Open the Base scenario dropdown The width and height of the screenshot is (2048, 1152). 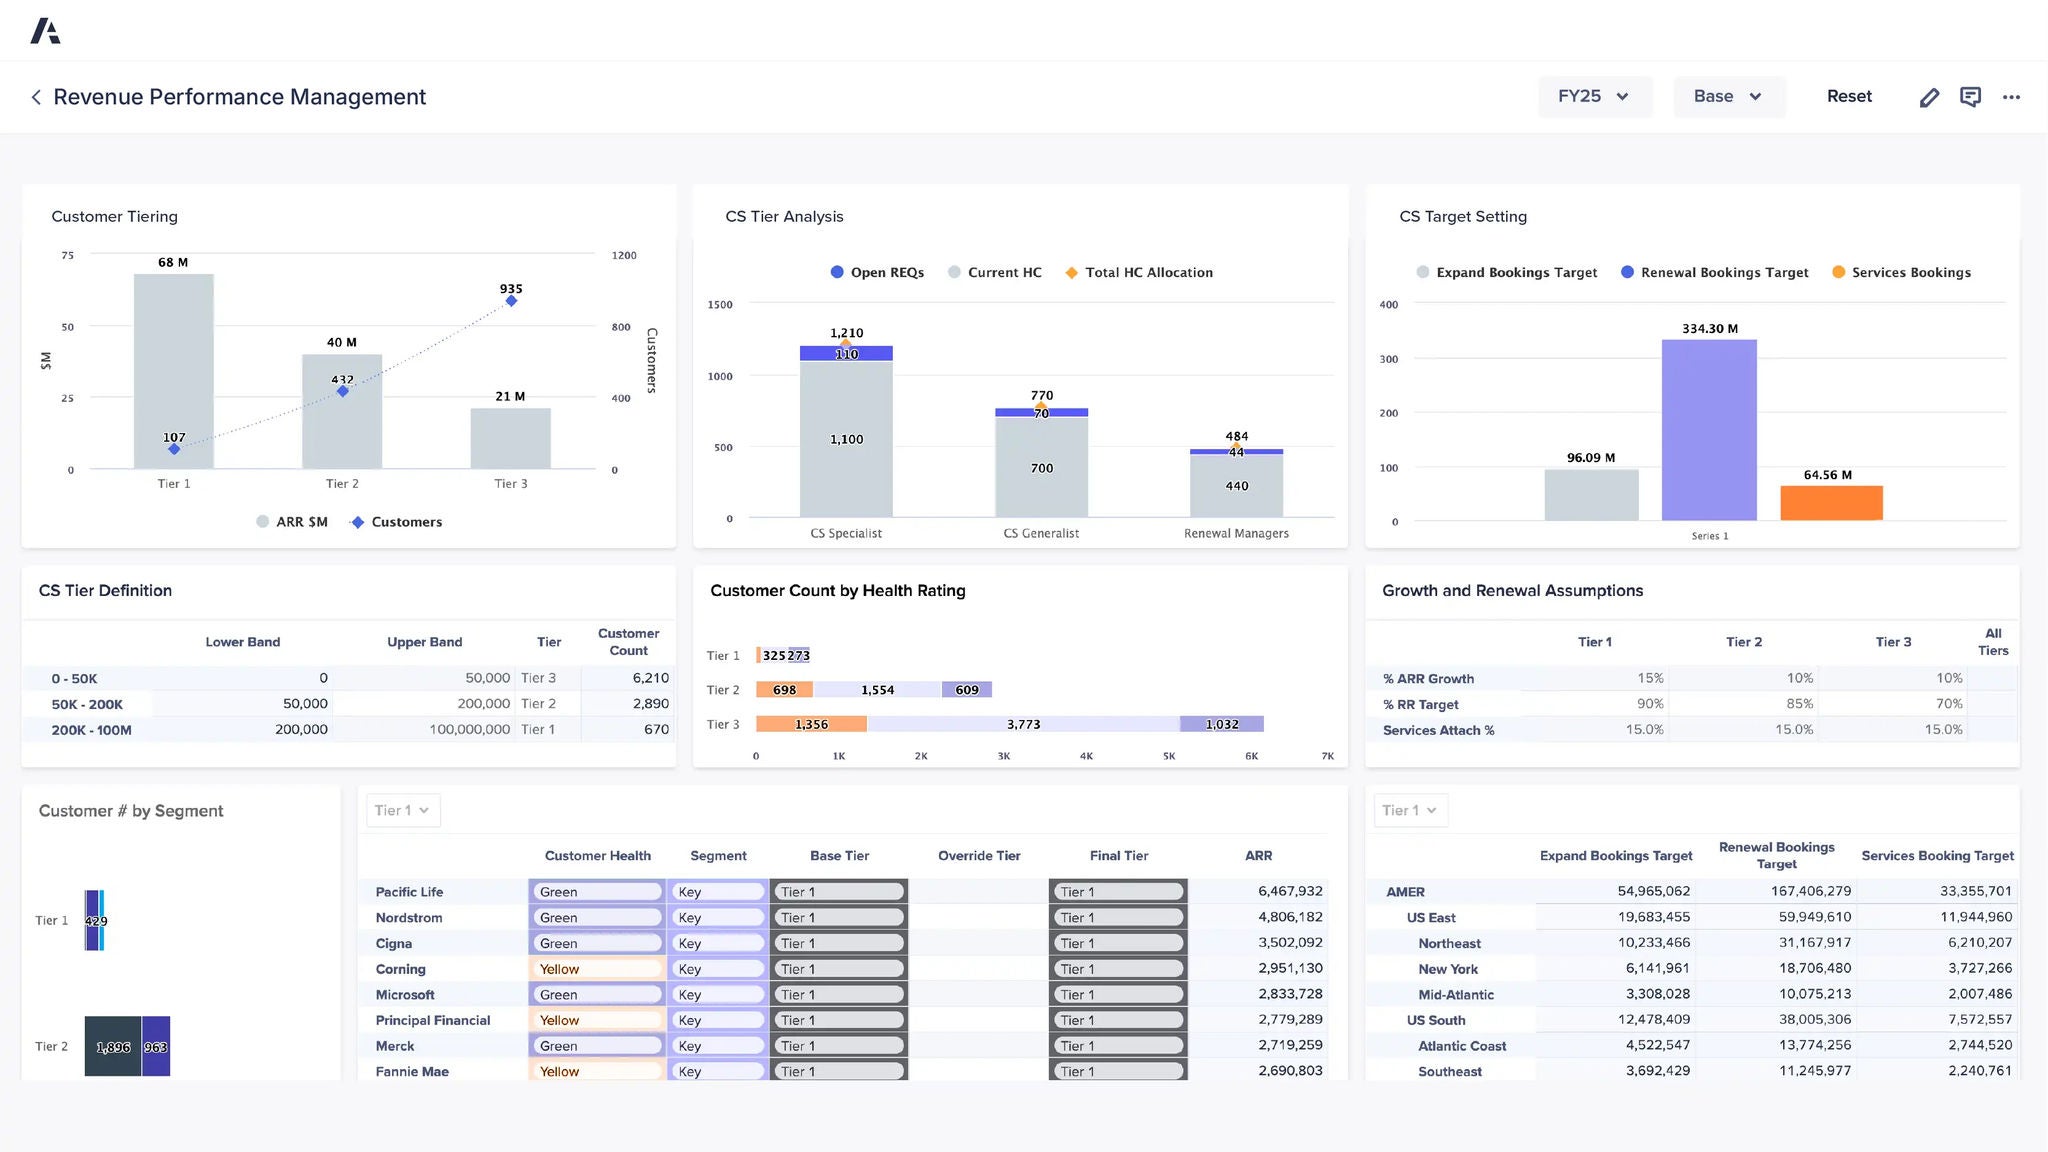point(1729,96)
